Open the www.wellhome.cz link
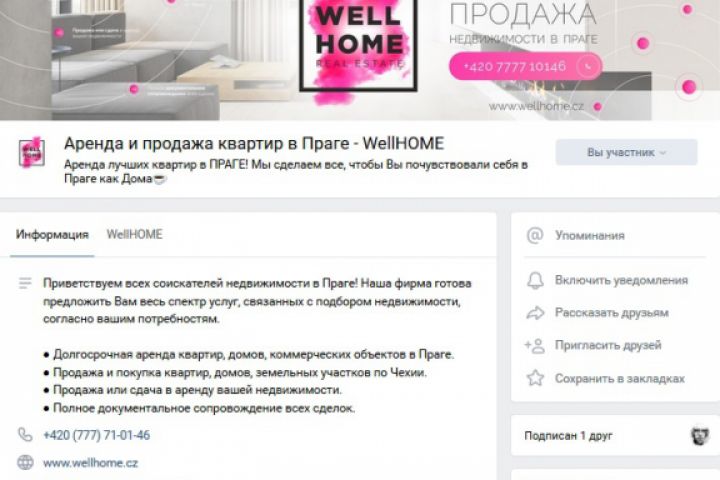The height and width of the screenshot is (480, 720). point(90,463)
